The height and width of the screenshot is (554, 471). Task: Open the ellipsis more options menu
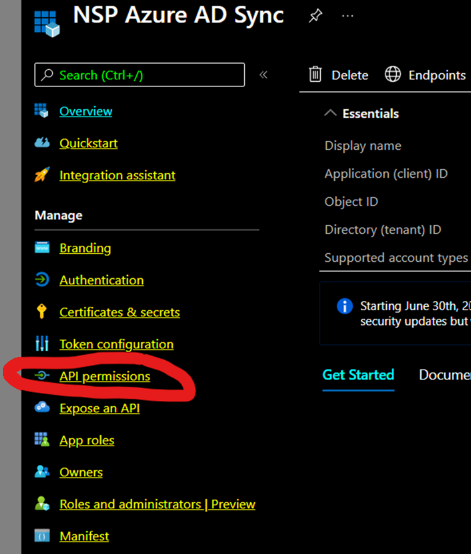[348, 16]
